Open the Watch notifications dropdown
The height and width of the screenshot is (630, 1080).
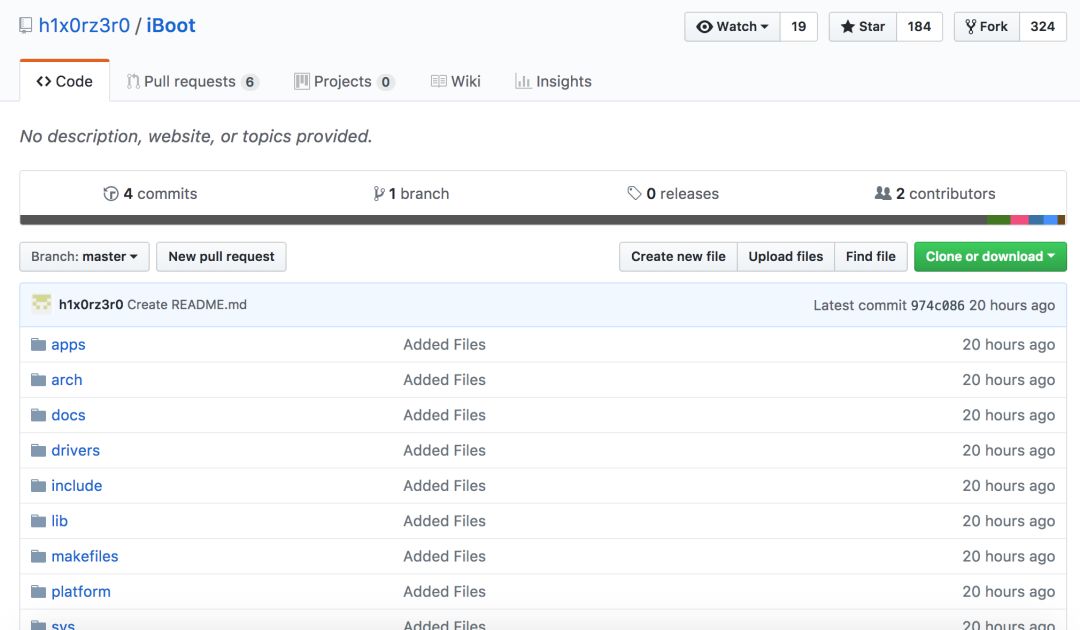(x=732, y=27)
